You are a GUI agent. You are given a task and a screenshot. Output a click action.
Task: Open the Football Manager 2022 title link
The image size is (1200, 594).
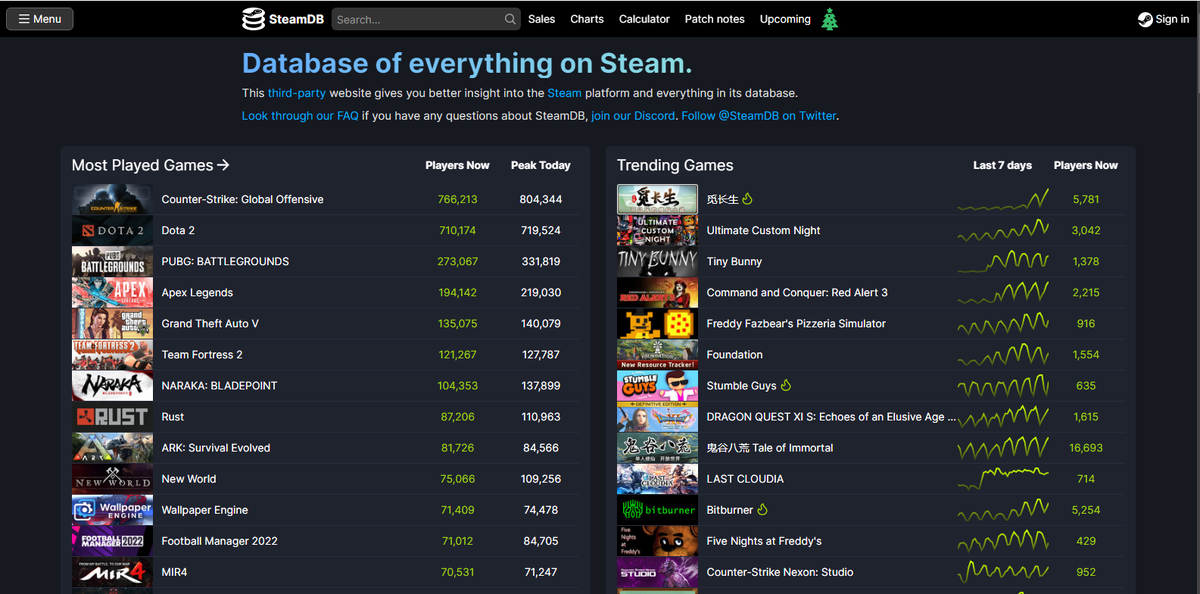tap(220, 540)
